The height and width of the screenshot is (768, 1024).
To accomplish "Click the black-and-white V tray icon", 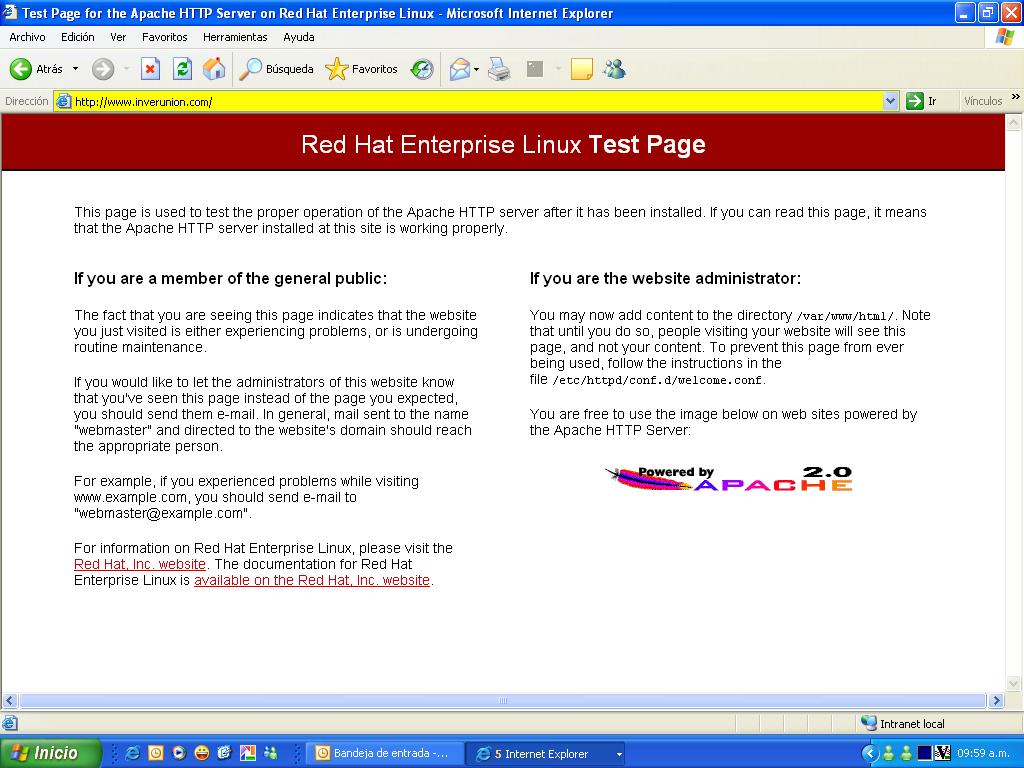I will tap(942, 754).
